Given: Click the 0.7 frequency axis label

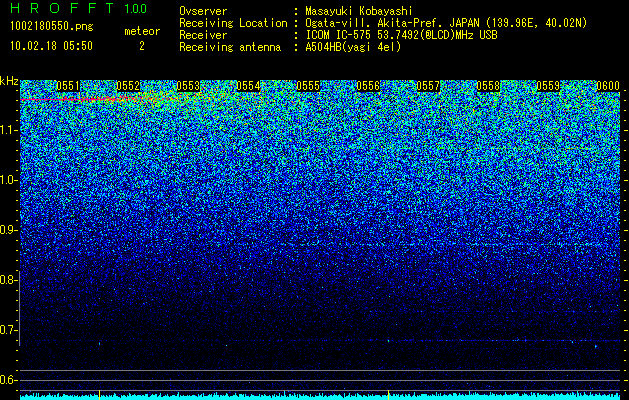Looking at the screenshot, I should point(9,330).
